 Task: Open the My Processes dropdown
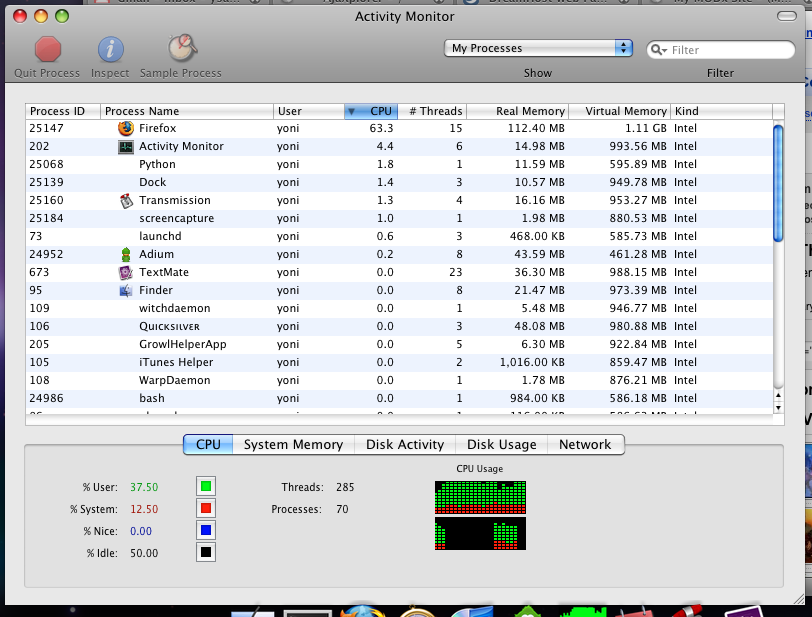click(538, 48)
